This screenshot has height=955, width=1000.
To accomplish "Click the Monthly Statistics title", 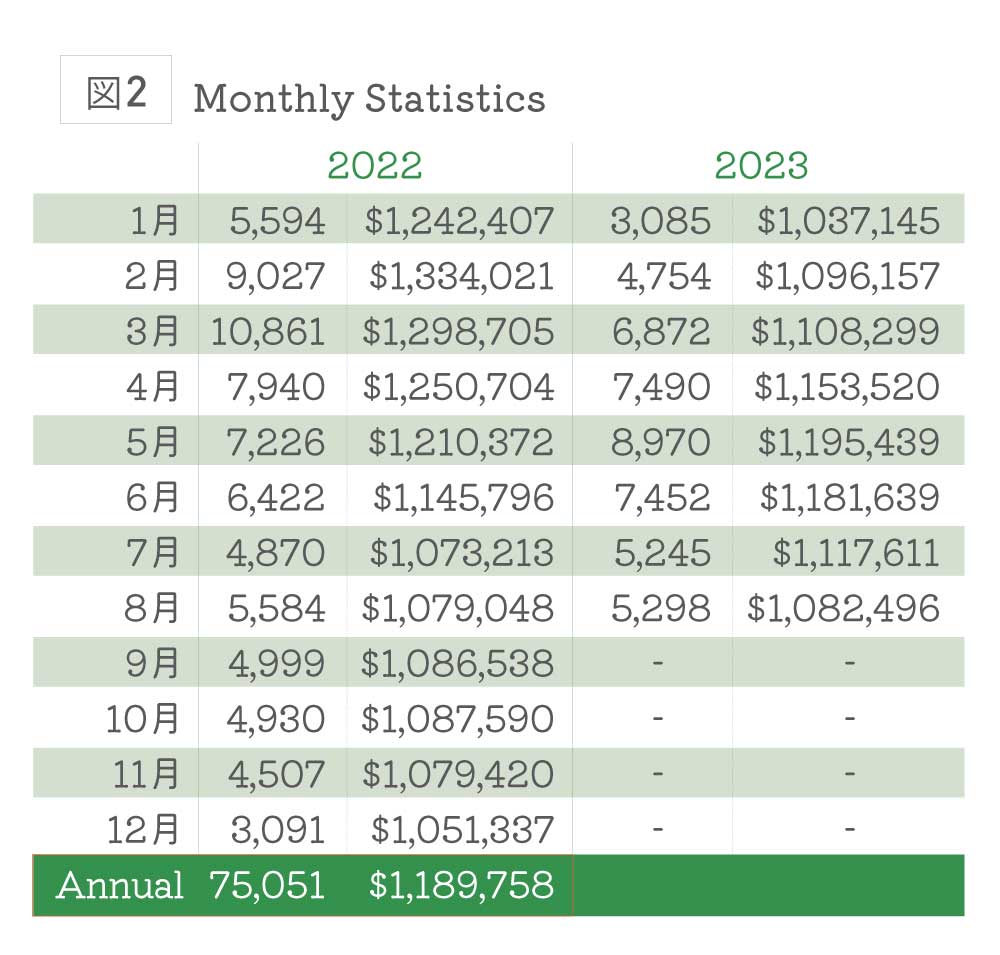I will [369, 98].
